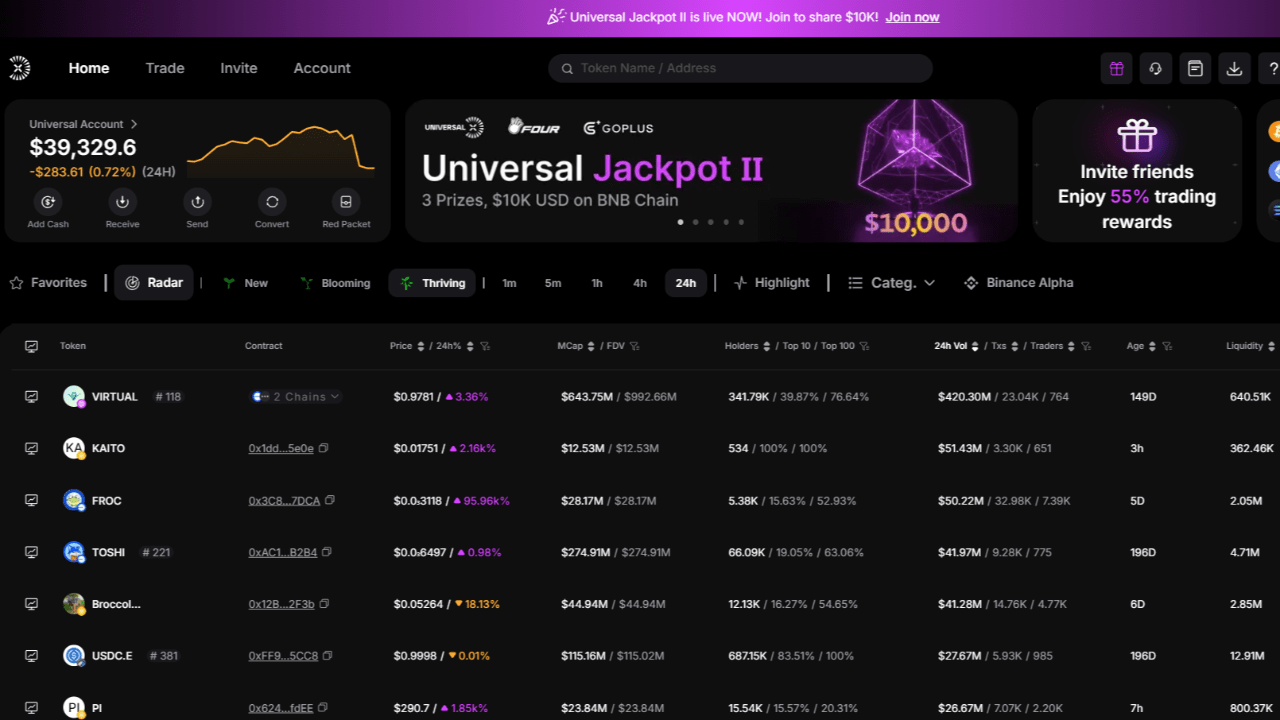The height and width of the screenshot is (720, 1280).
Task: Click the Convert icon
Action: [x=272, y=201]
